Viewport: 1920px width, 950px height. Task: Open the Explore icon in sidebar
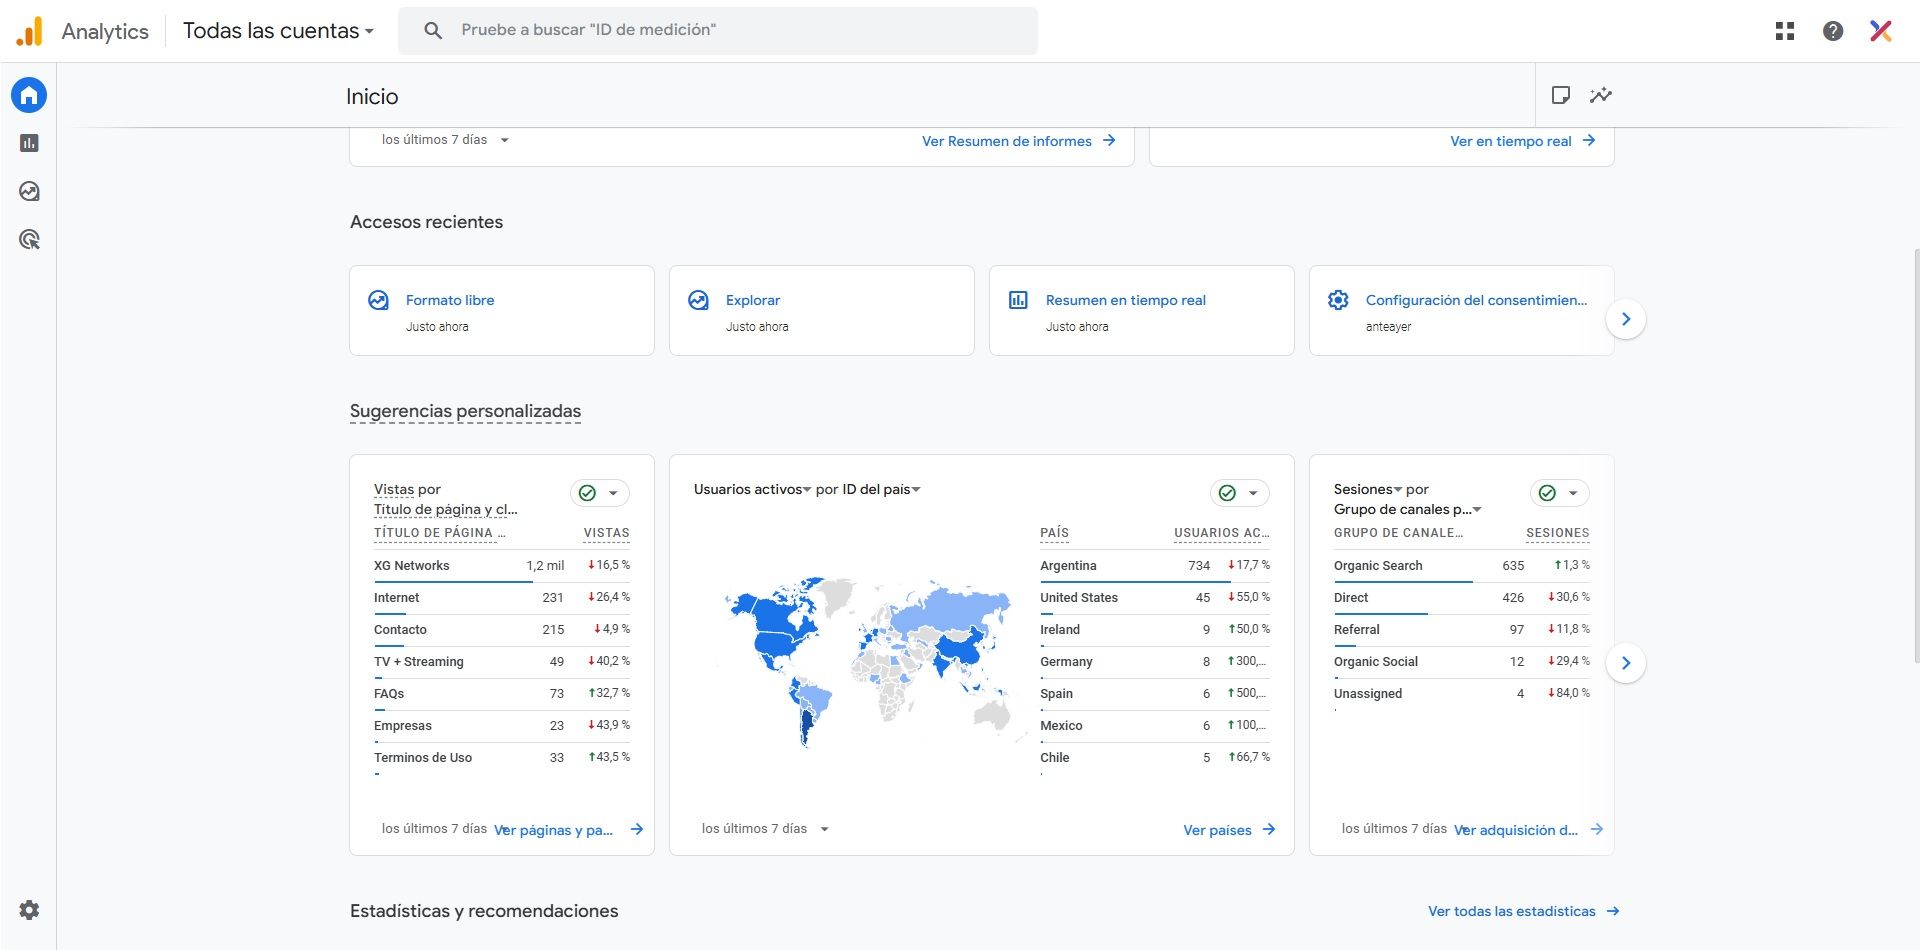pyautogui.click(x=29, y=191)
